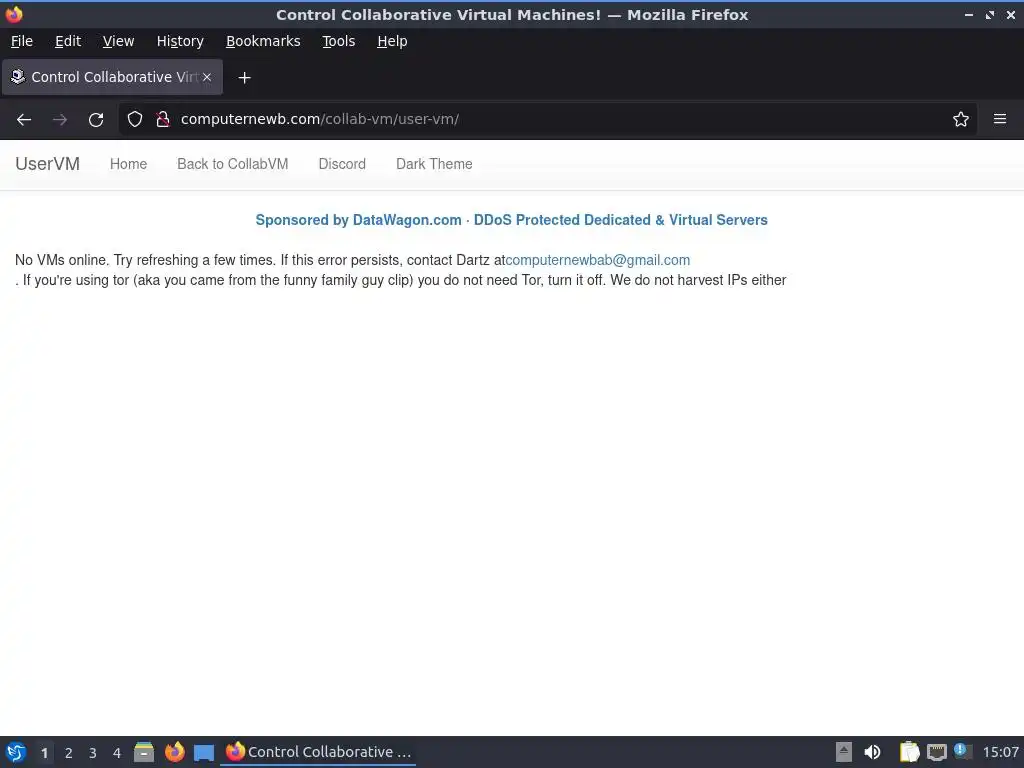Switch to virtual desktop 2
This screenshot has height=768, width=1024.
(69, 753)
